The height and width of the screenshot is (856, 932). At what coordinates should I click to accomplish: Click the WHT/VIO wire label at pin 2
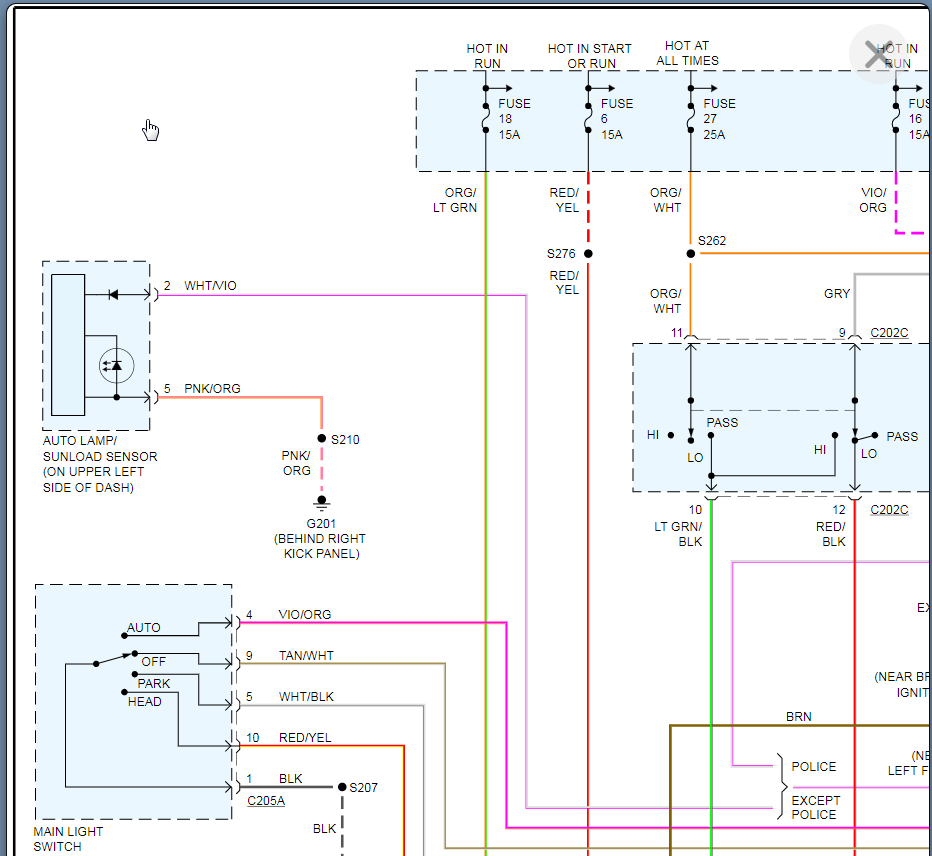point(211,286)
